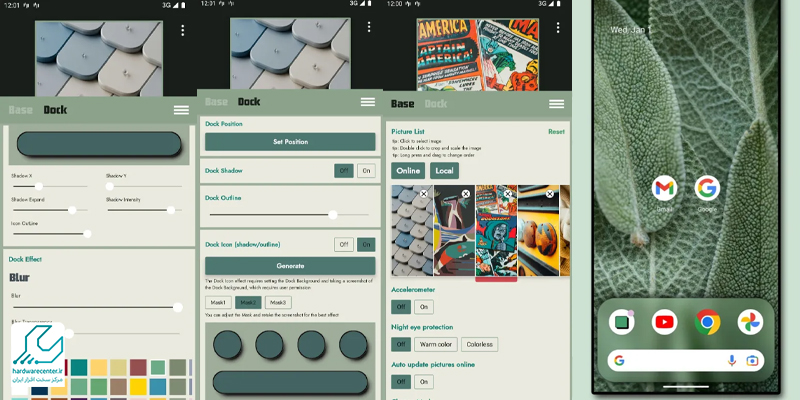Viewport: 800px width, 400px height.
Task: Tap the microphone in Google search bar
Action: point(732,360)
